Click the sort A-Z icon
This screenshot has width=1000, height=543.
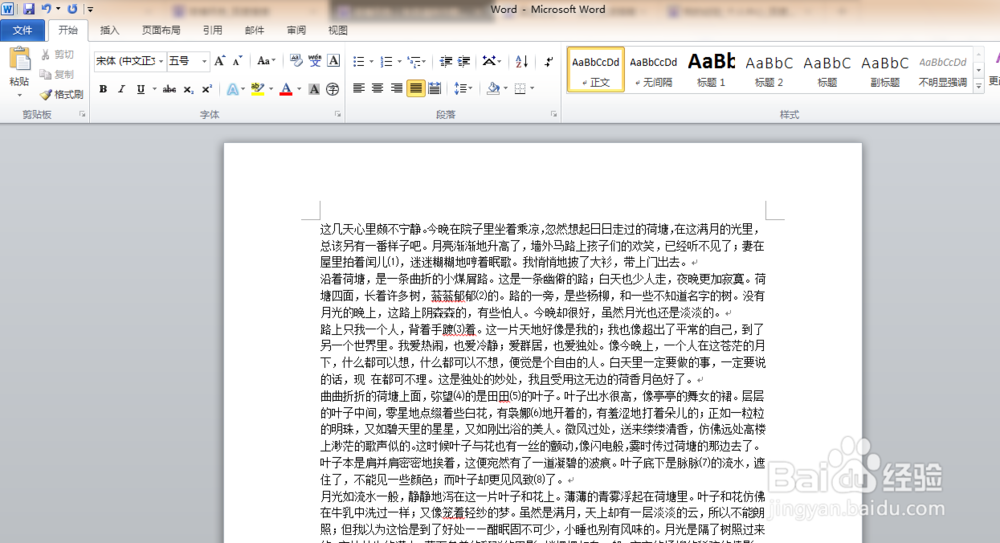[522, 61]
